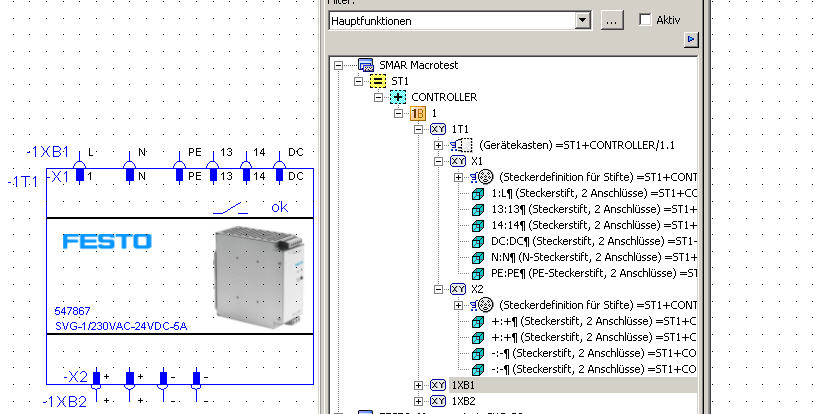Collapse the CONTROLLER tree node
The height and width of the screenshot is (414, 813).
(x=379, y=97)
